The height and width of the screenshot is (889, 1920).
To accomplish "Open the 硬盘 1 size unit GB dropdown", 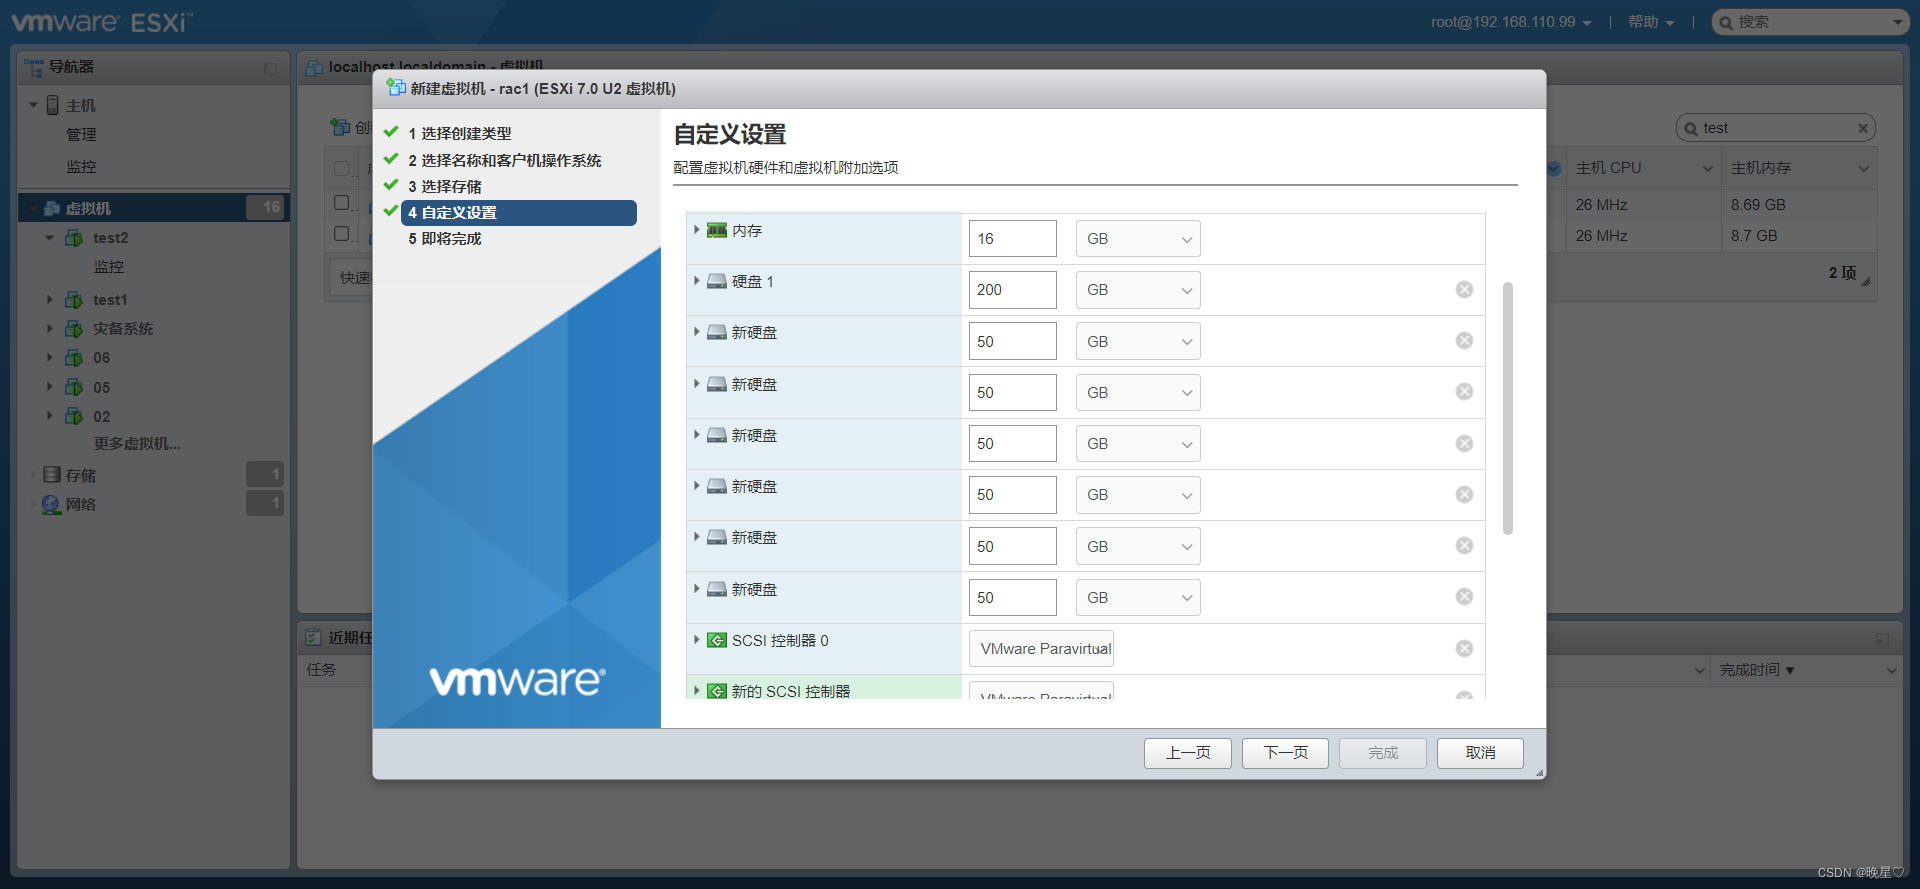I will pos(1138,290).
